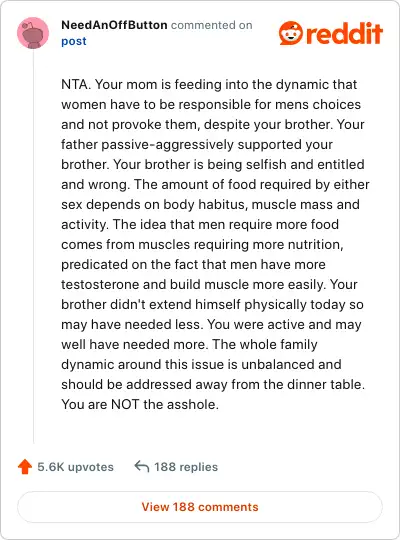Click the reply arrow icon beside 188 replies
This screenshot has height=540, width=400.
[142, 467]
